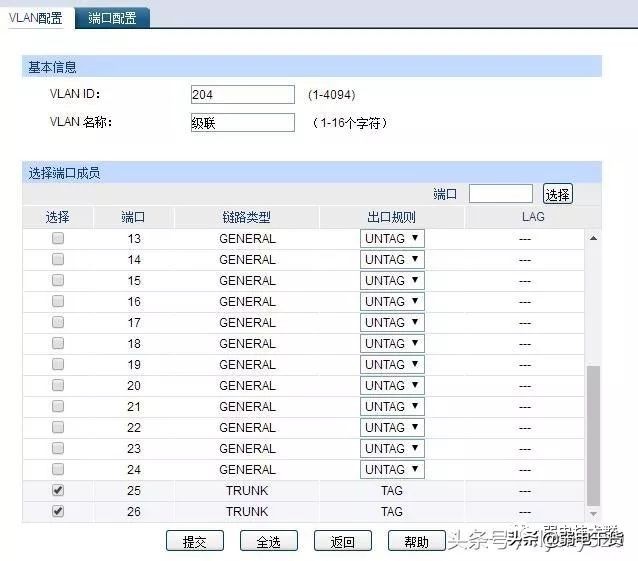The height and width of the screenshot is (561, 638).
Task: Open egress rule dropdown for port 18
Action: point(392,343)
